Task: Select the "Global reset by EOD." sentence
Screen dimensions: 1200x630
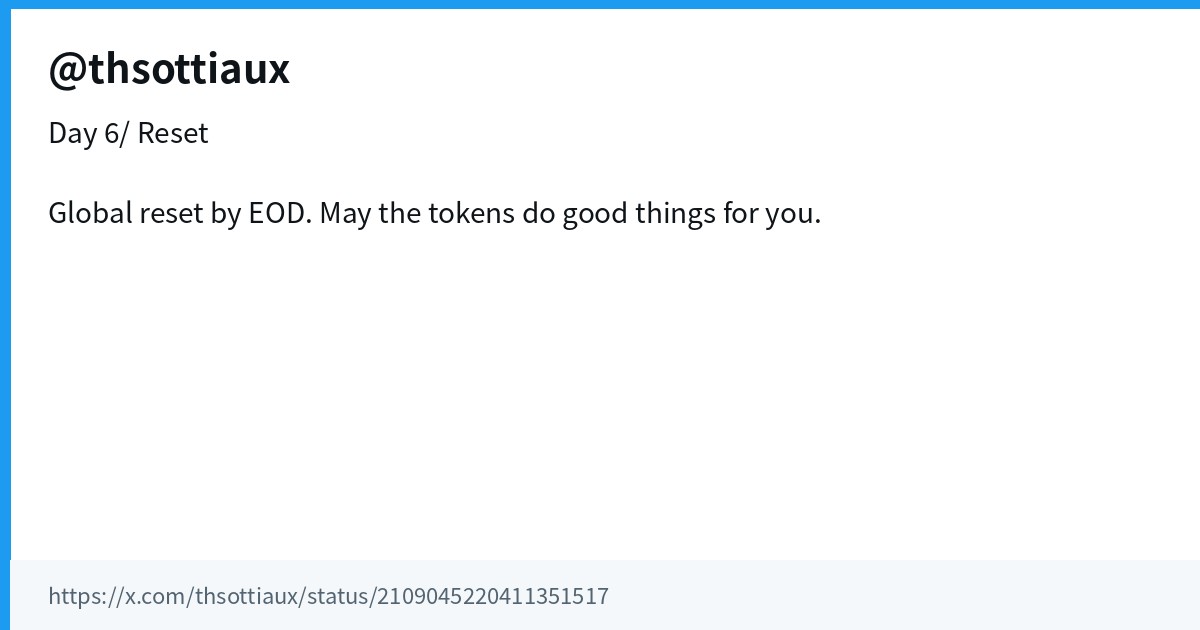Action: tap(180, 213)
